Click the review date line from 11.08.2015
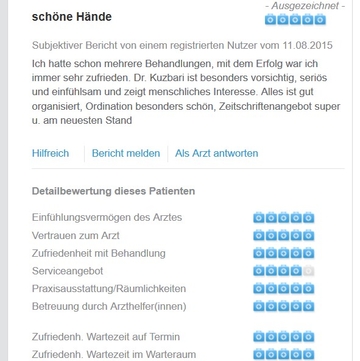360x361 pixels. coord(182,45)
